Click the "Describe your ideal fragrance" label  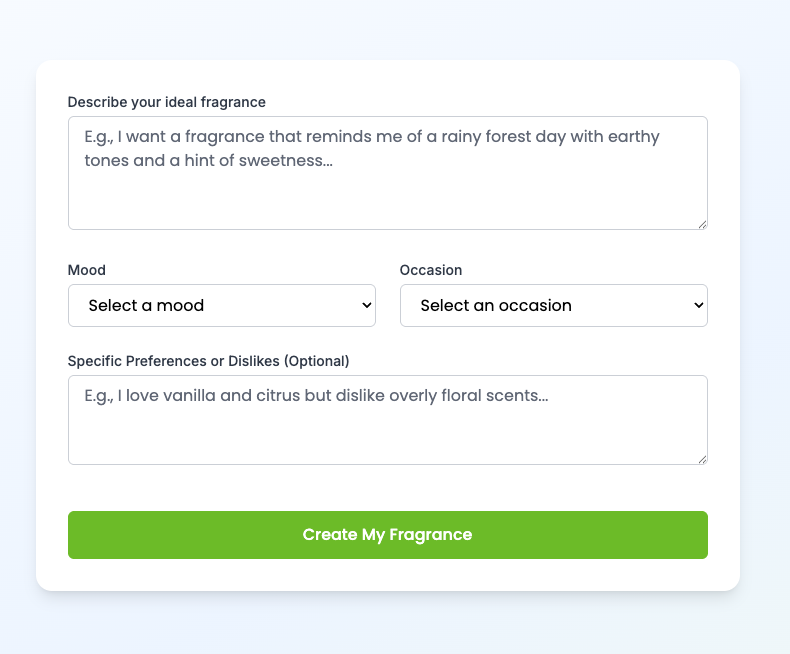[166, 102]
